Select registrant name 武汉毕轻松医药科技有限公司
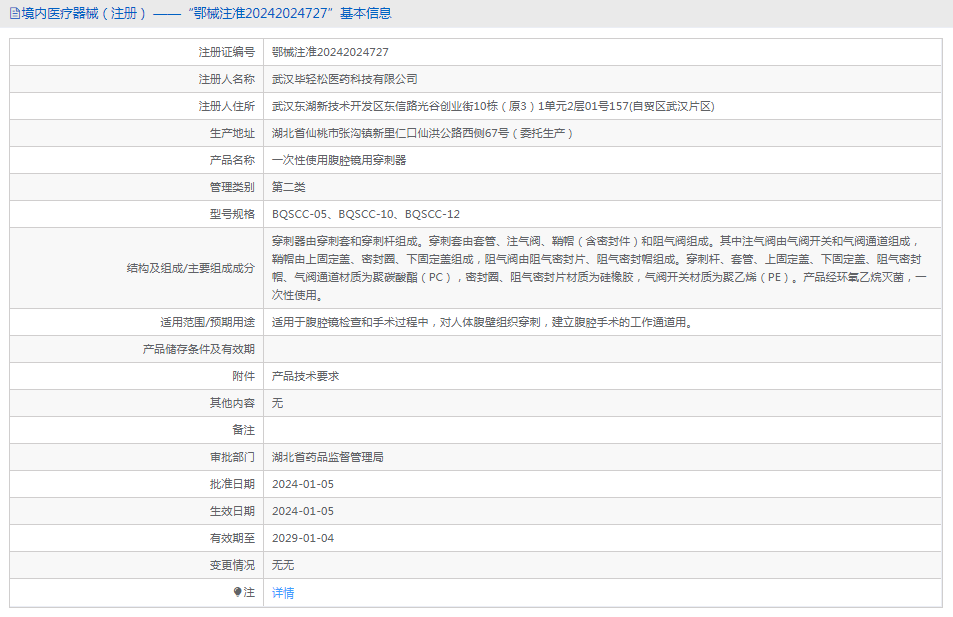This screenshot has width=953, height=617. pos(345,79)
